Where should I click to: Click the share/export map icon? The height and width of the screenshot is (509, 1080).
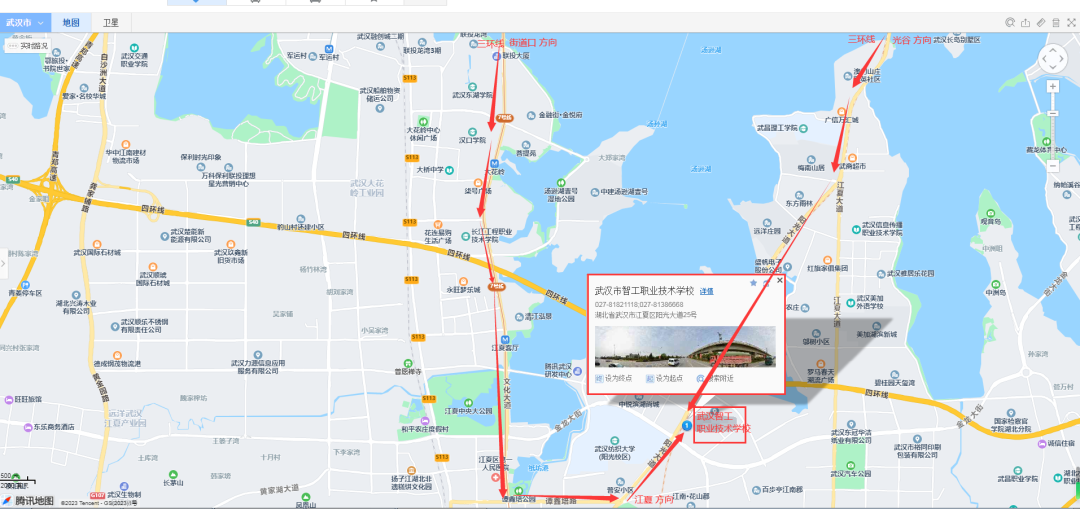[1025, 22]
